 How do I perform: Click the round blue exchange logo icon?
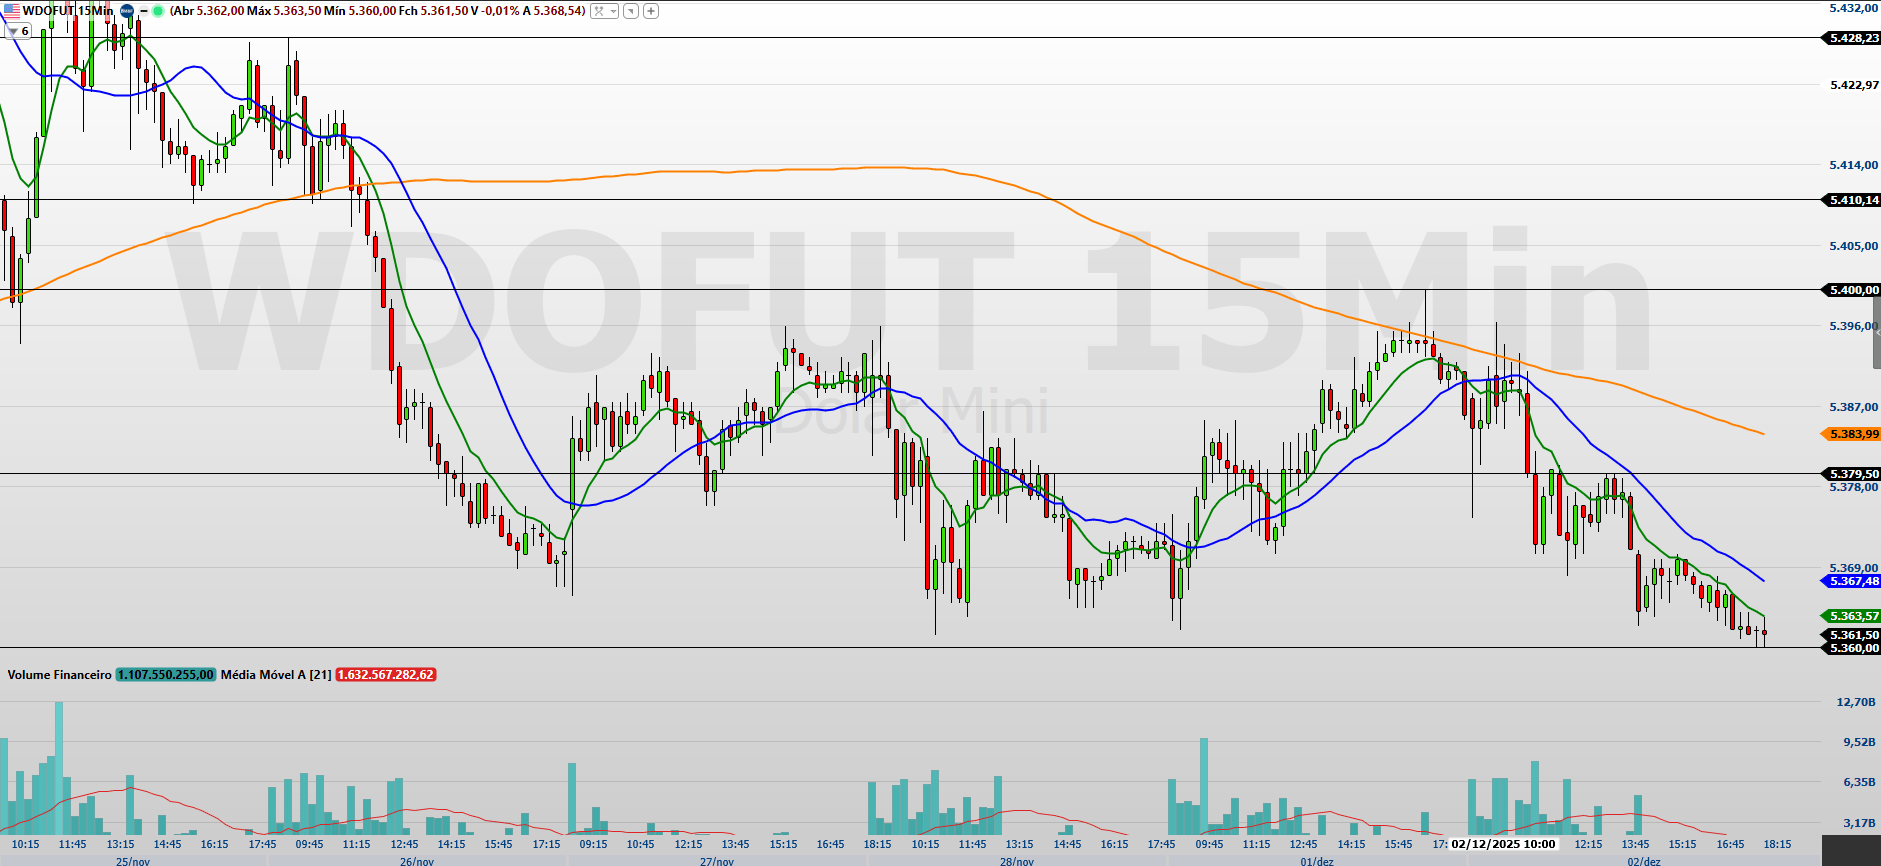127,11
